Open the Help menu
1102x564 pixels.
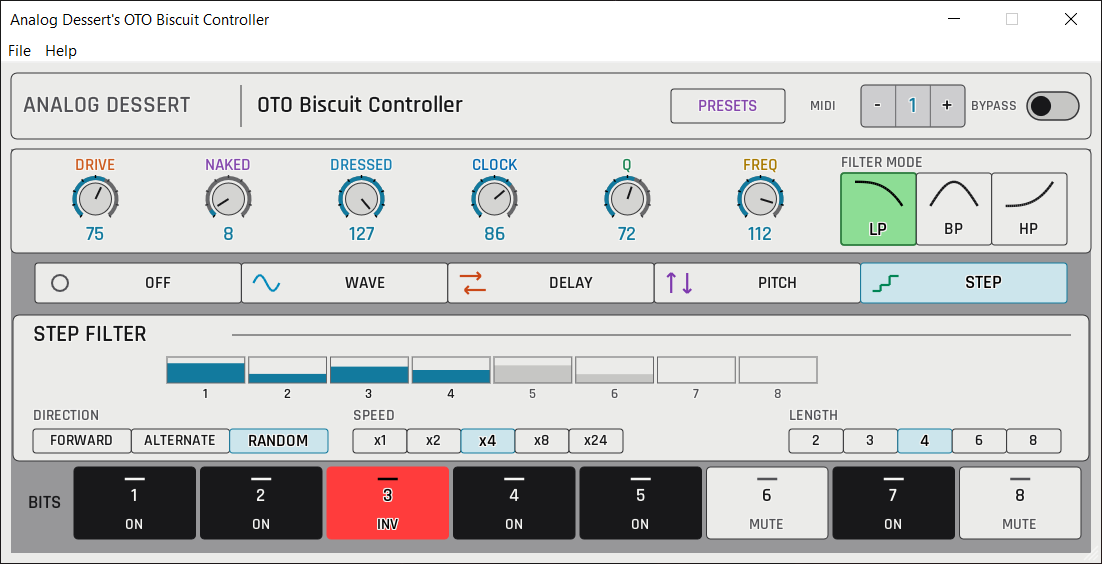(61, 51)
